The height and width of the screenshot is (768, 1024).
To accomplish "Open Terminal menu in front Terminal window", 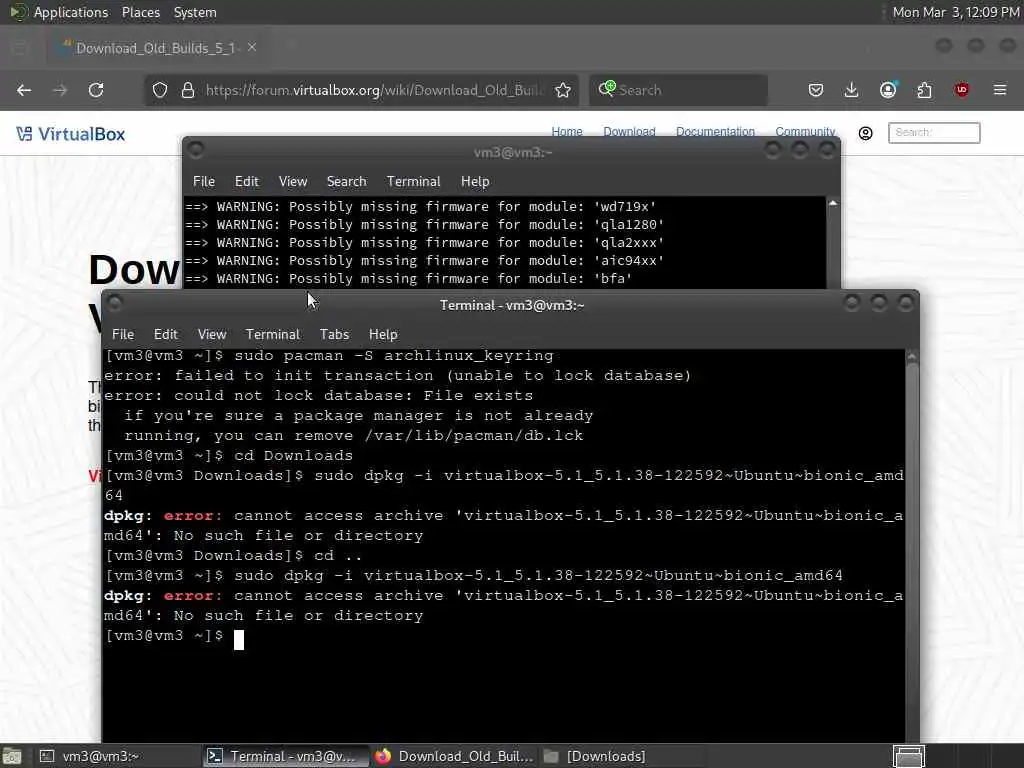I will [272, 334].
